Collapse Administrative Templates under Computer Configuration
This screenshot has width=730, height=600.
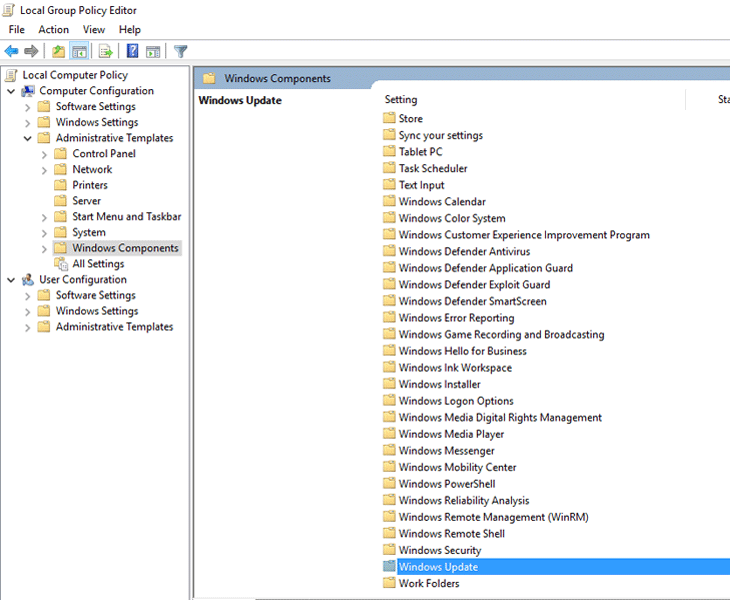point(27,138)
